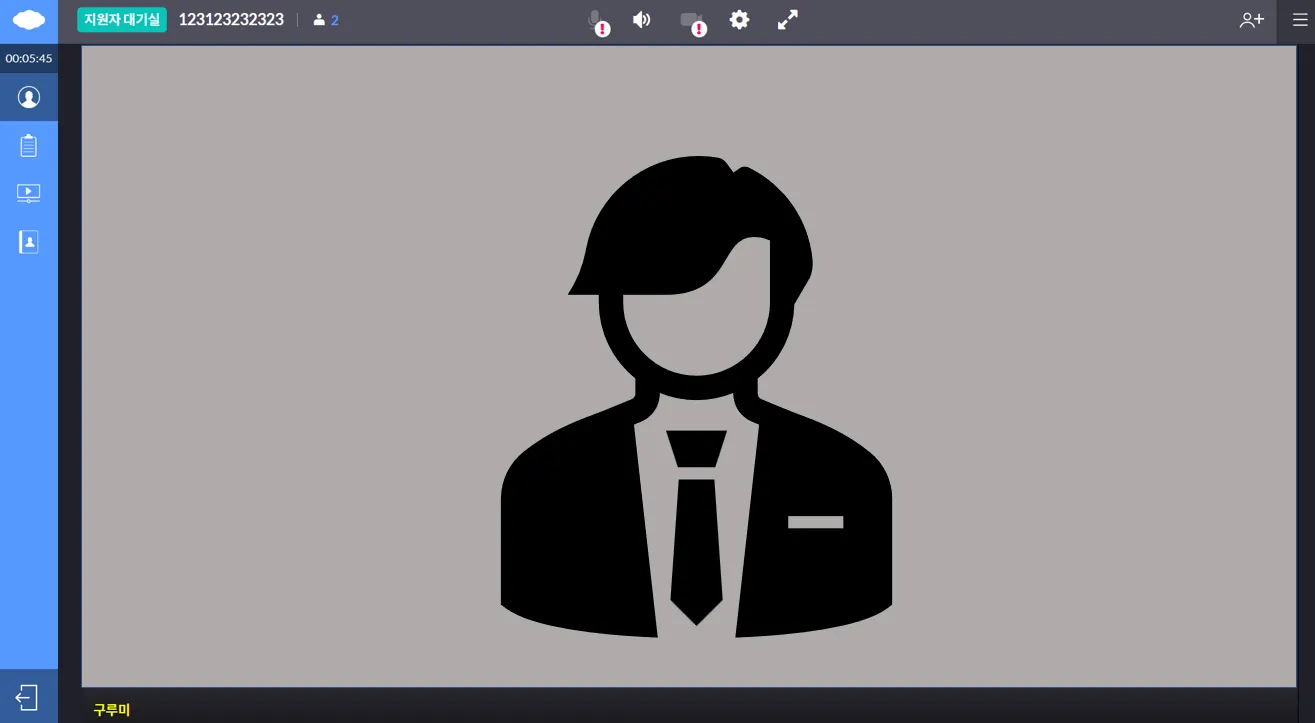Click the elapsed timer 00:05:45
1315x723 pixels.
coord(29,59)
